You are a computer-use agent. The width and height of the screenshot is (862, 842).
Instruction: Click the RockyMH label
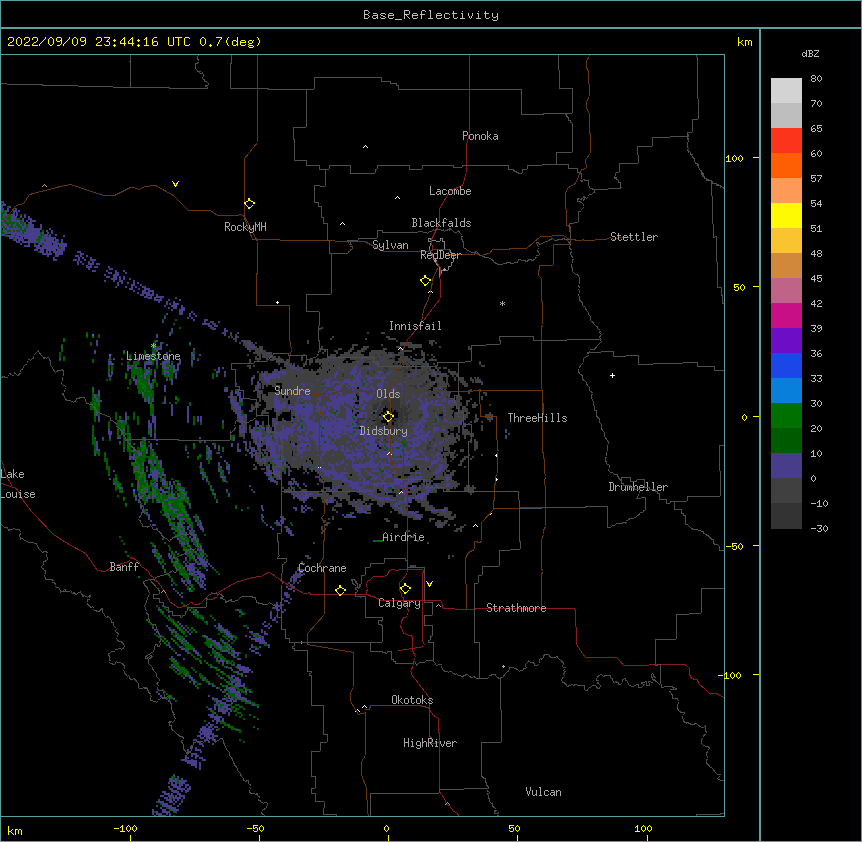coord(245,227)
